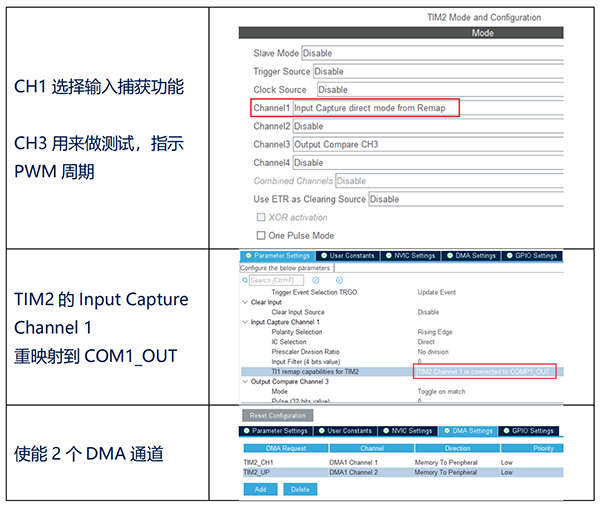Click the Update Event TRGO value
This screenshot has width=600, height=505.
pyautogui.click(x=437, y=292)
